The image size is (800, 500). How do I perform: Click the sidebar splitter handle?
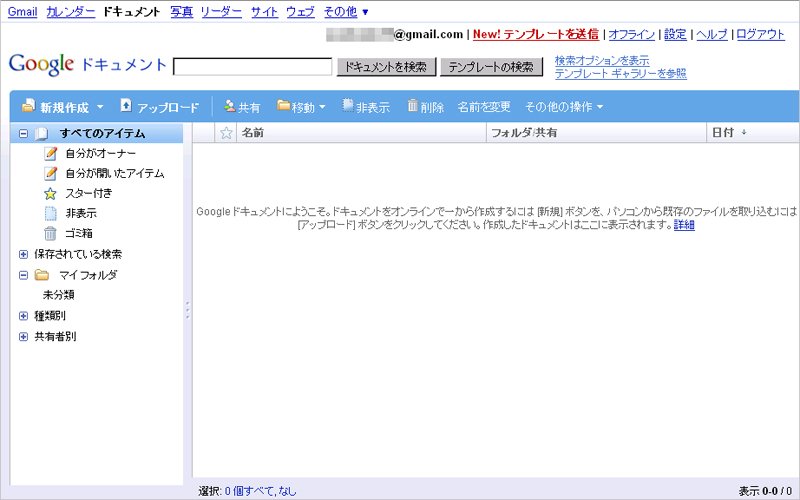pos(187,310)
